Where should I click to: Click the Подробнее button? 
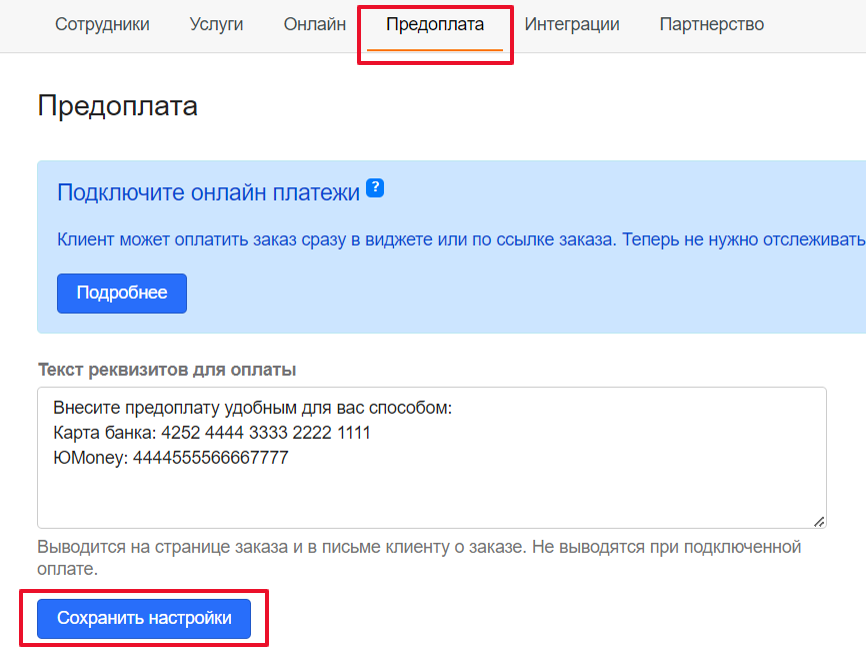coord(122,293)
